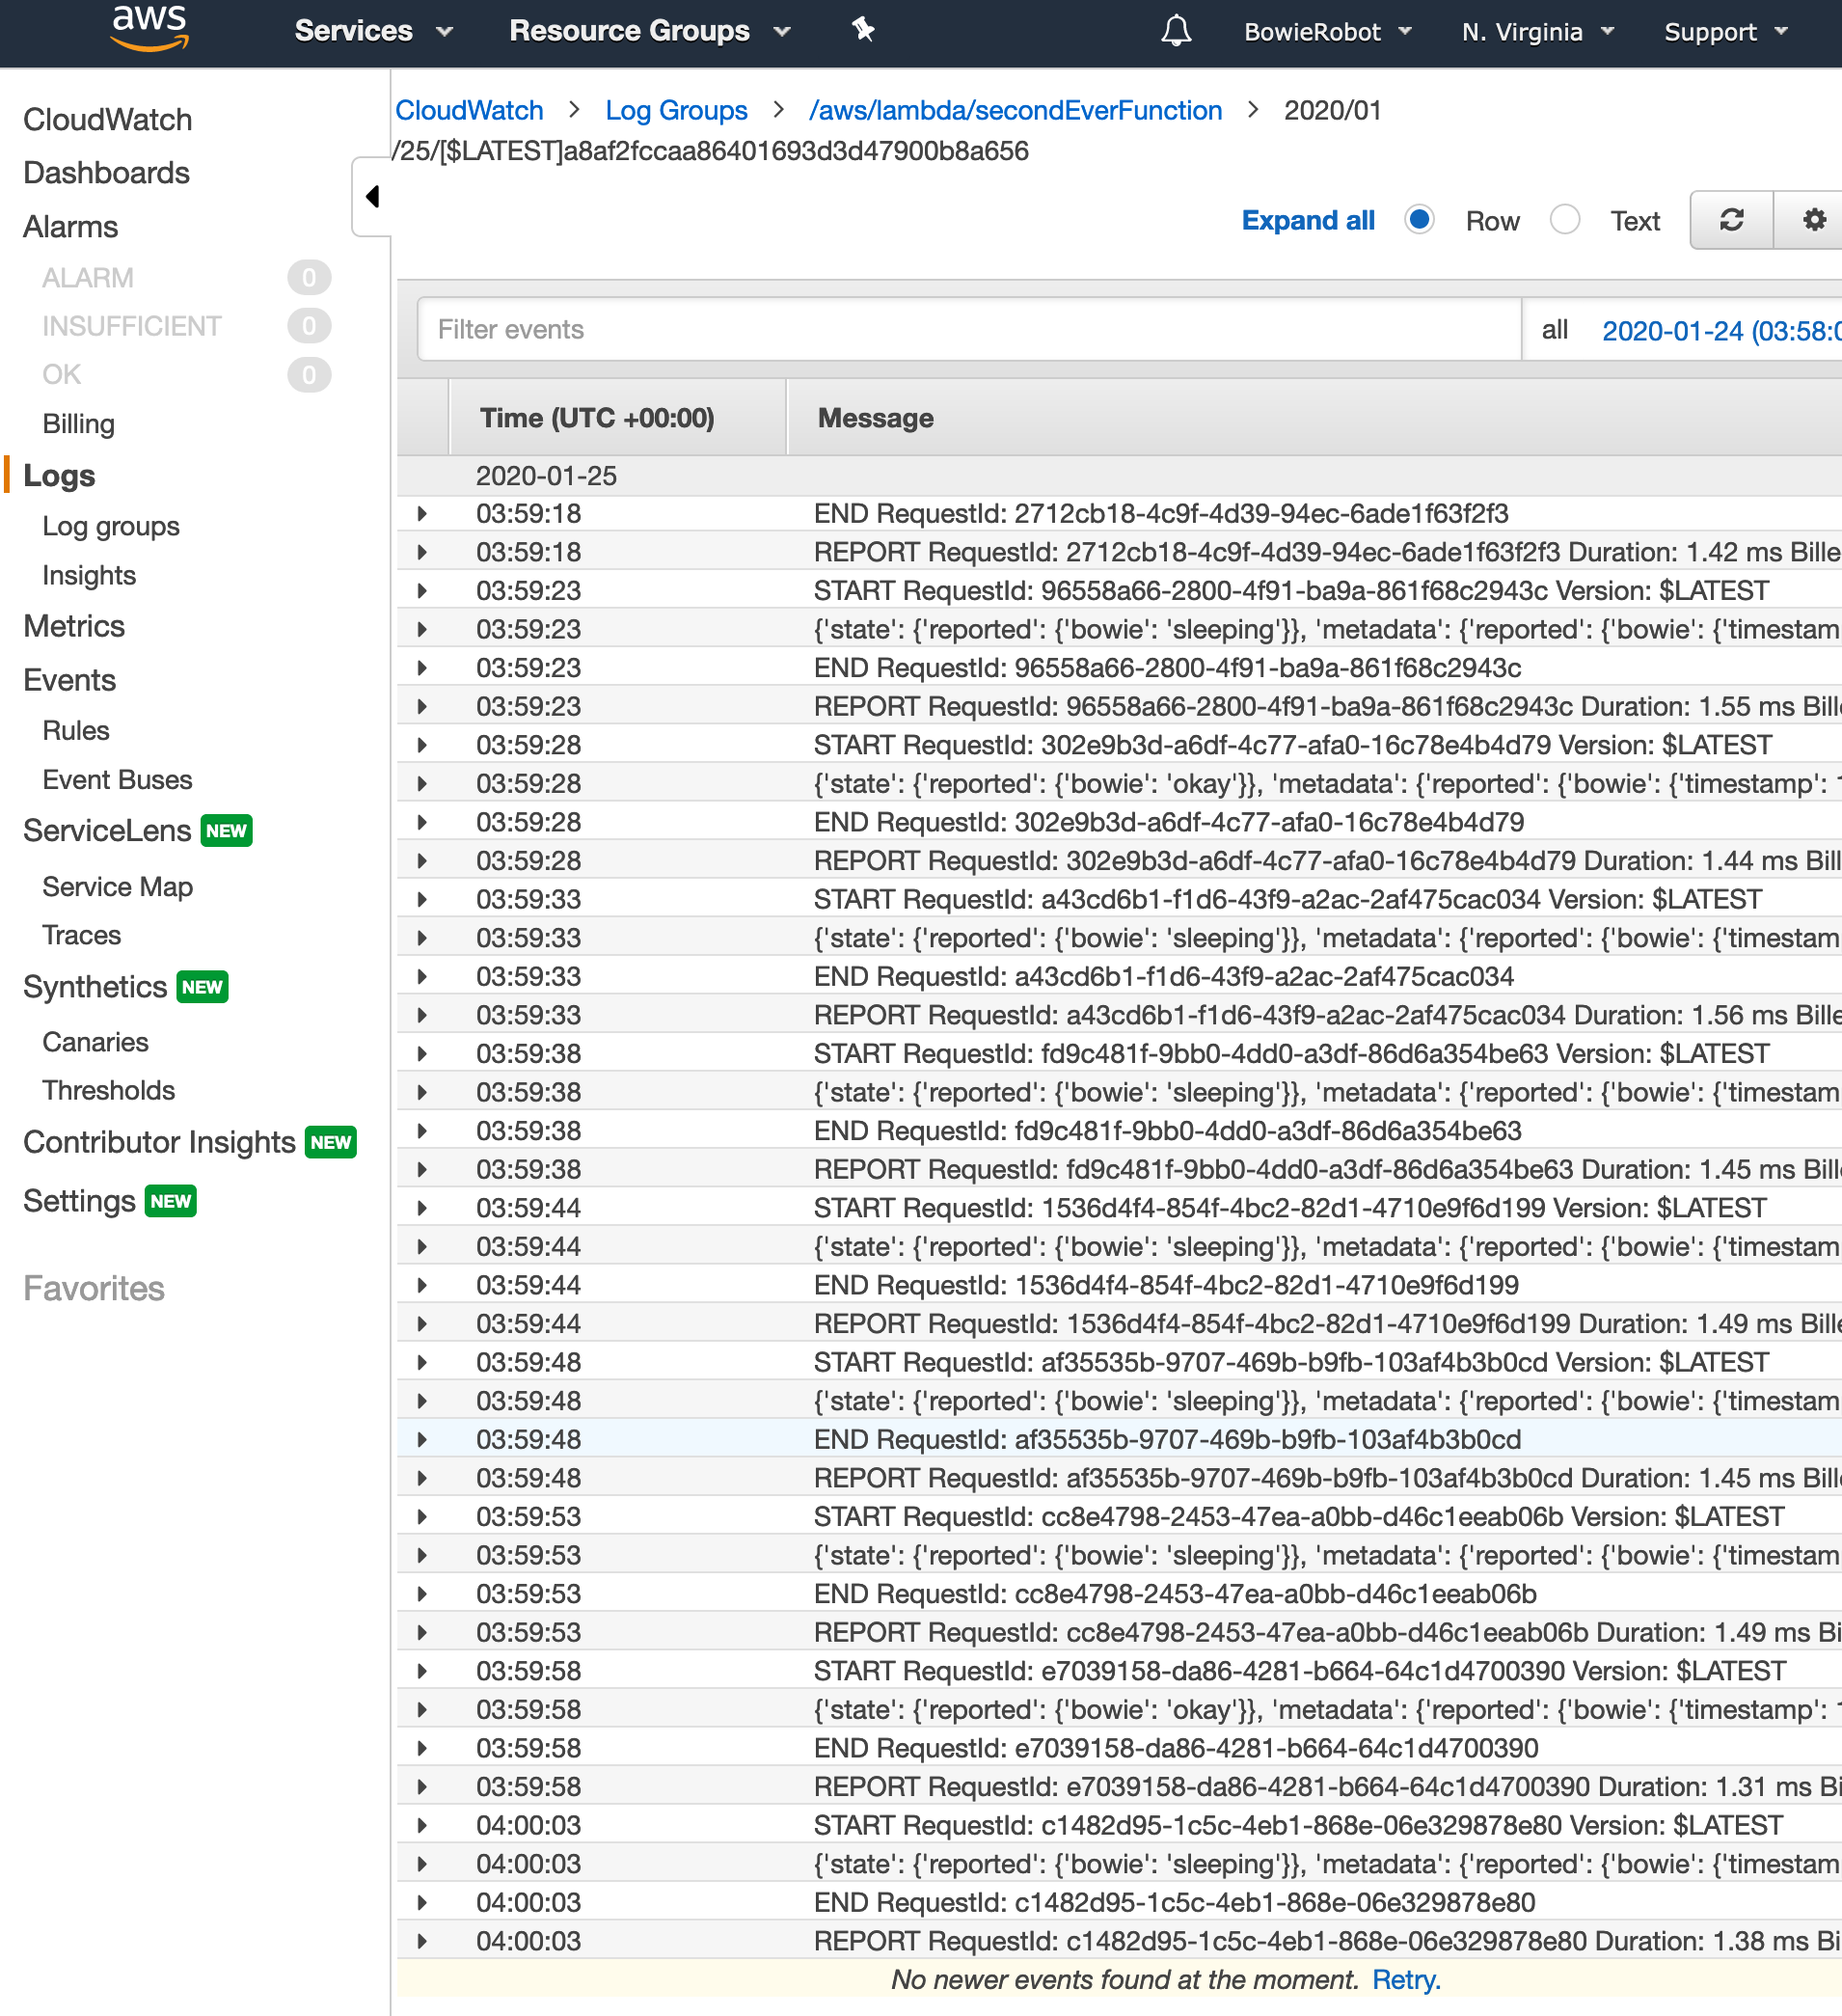Viewport: 1842px width, 2016px height.
Task: Open the Services menu
Action: pos(373,31)
